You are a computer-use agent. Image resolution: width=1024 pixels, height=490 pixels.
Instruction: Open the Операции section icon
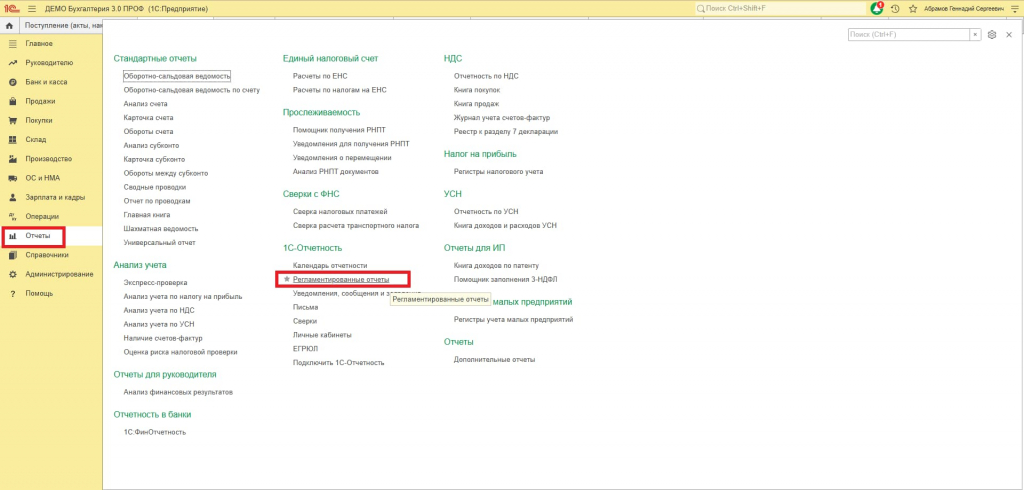(x=12, y=216)
